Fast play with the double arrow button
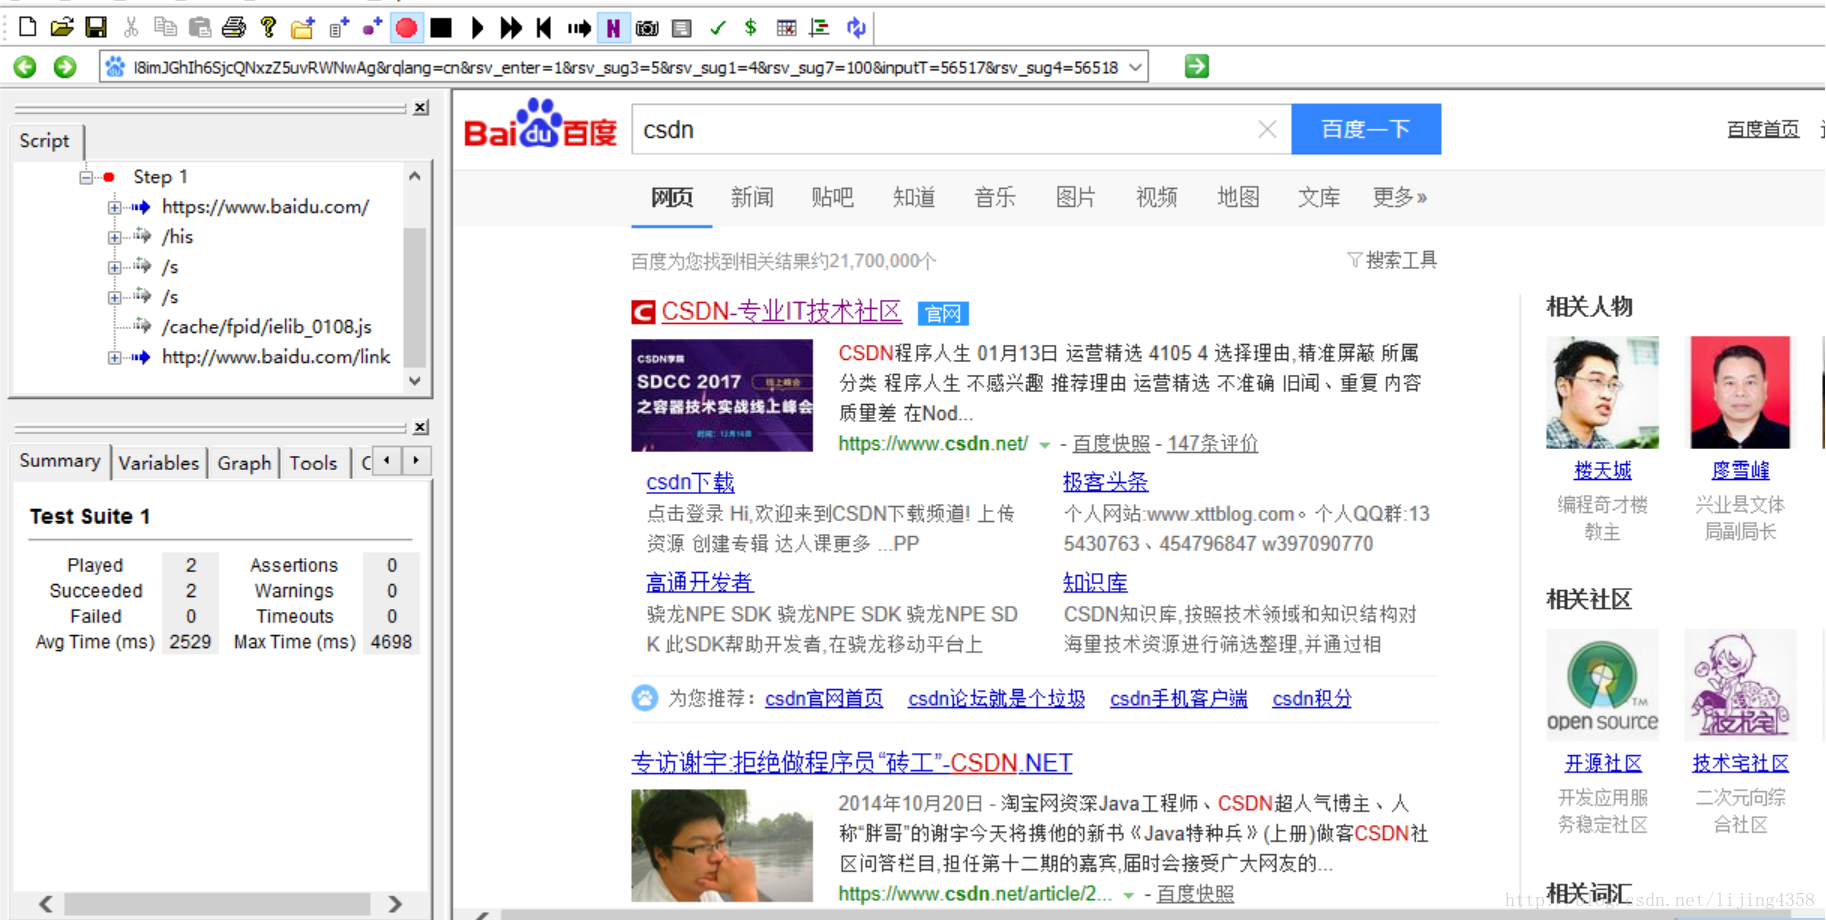 511,27
